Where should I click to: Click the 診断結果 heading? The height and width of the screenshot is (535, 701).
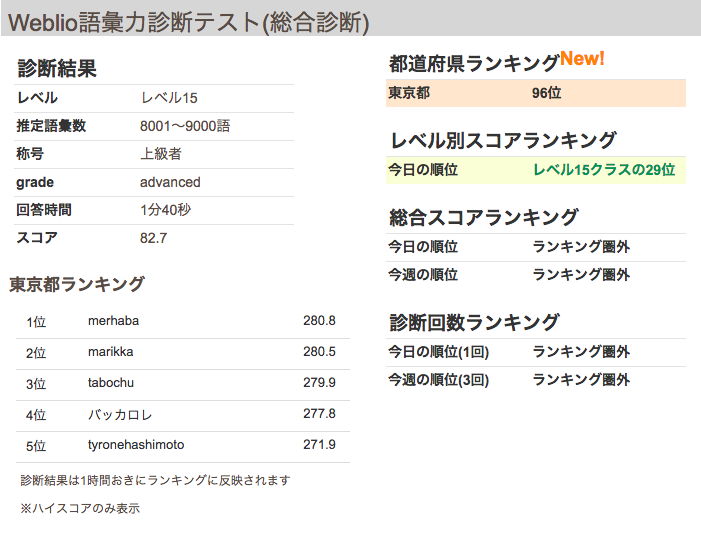coord(57,68)
